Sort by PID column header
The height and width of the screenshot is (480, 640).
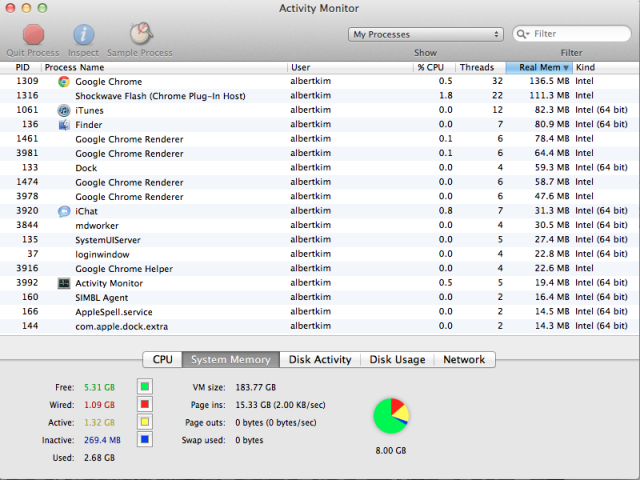click(x=21, y=67)
